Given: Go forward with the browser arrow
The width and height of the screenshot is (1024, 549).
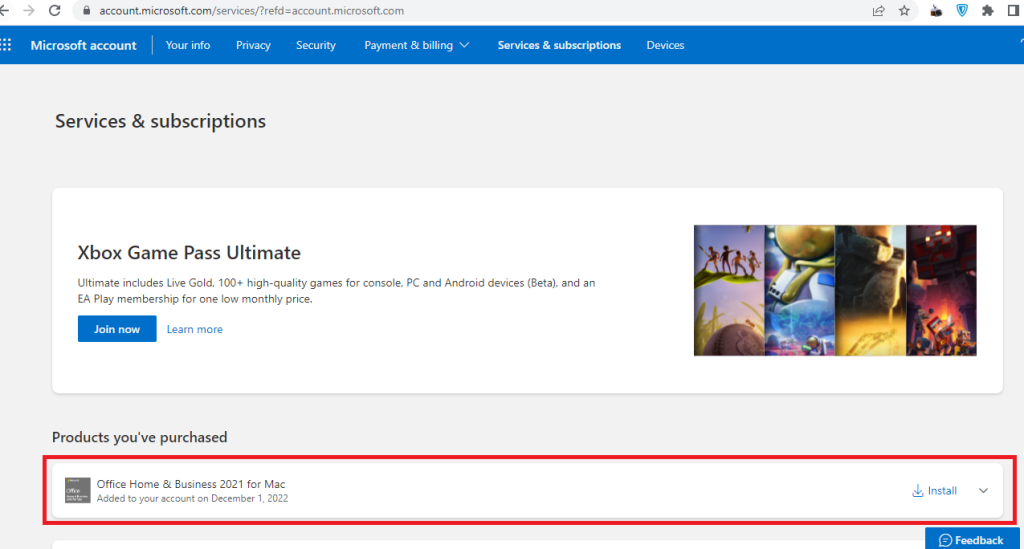Looking at the screenshot, I should coord(28,10).
